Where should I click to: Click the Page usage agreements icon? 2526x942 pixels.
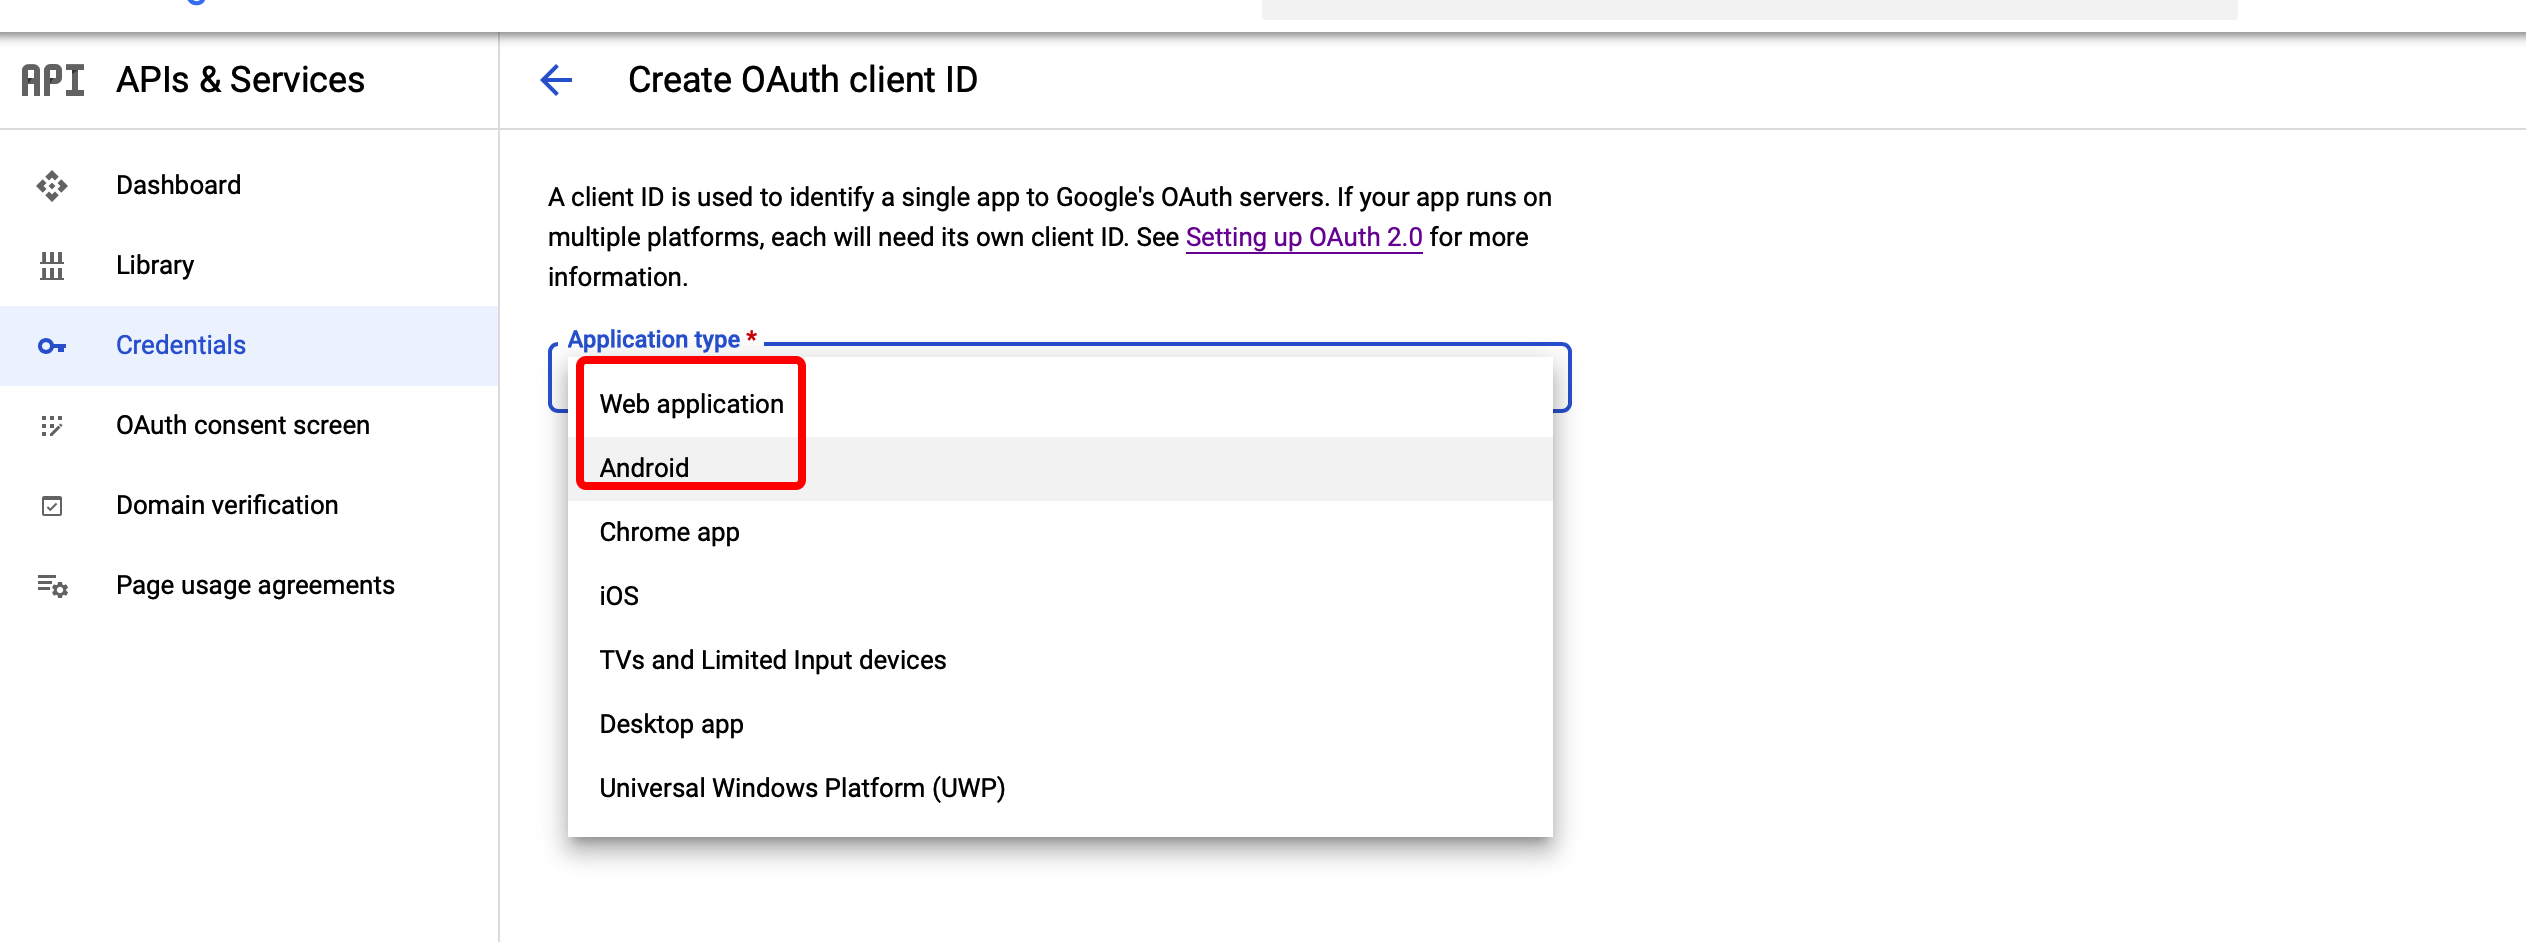51,586
